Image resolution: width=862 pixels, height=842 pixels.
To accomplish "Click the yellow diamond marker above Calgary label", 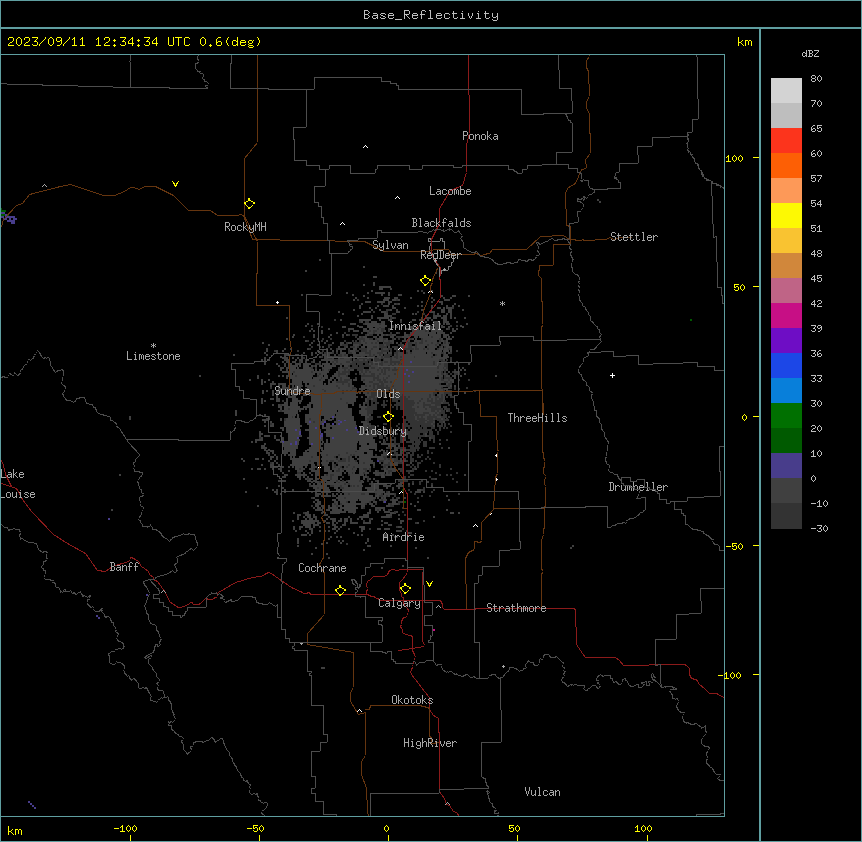I will (x=405, y=589).
